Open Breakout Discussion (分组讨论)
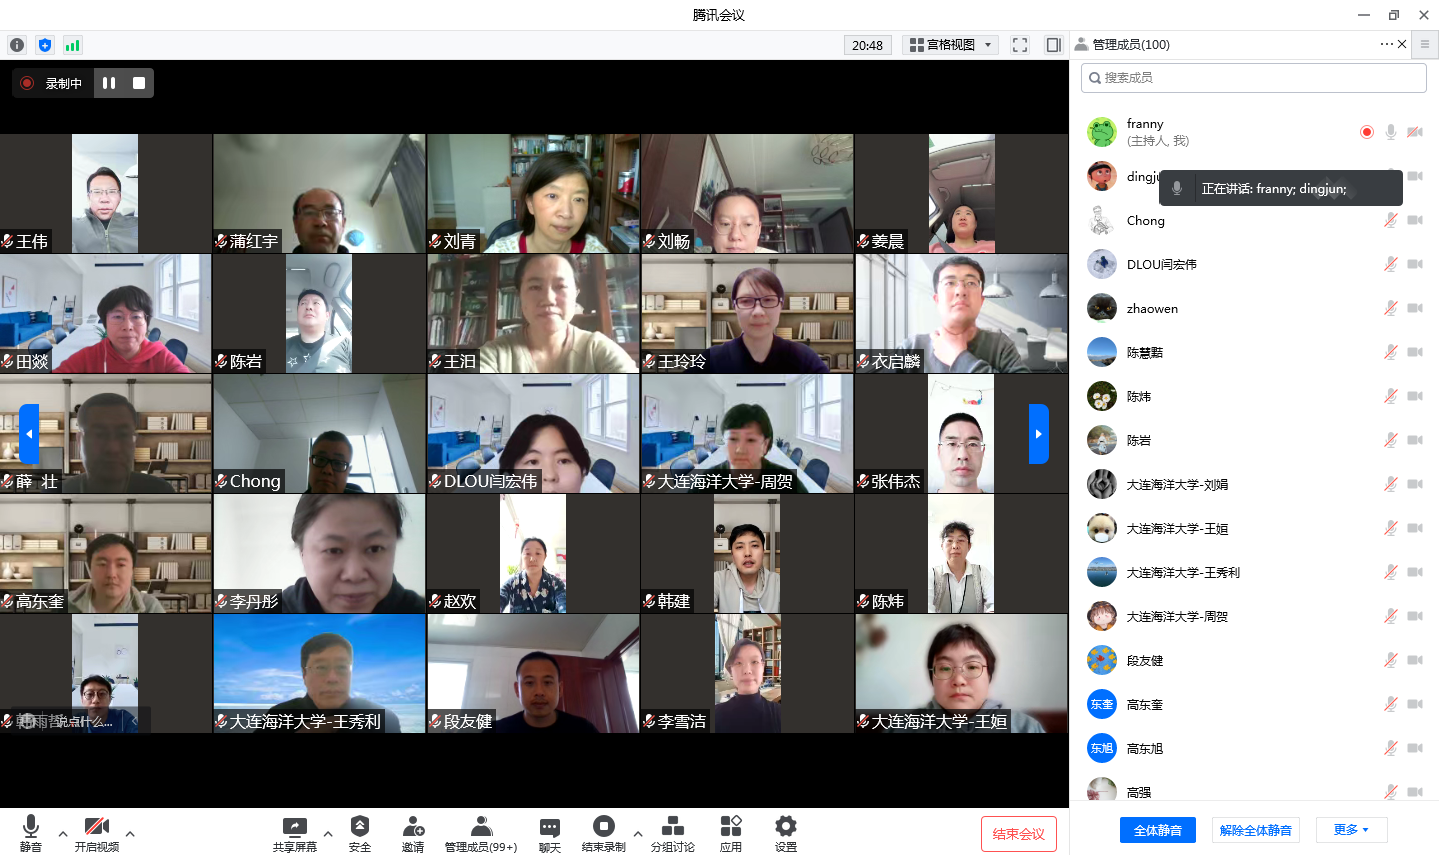The image size is (1439, 855). (x=673, y=833)
